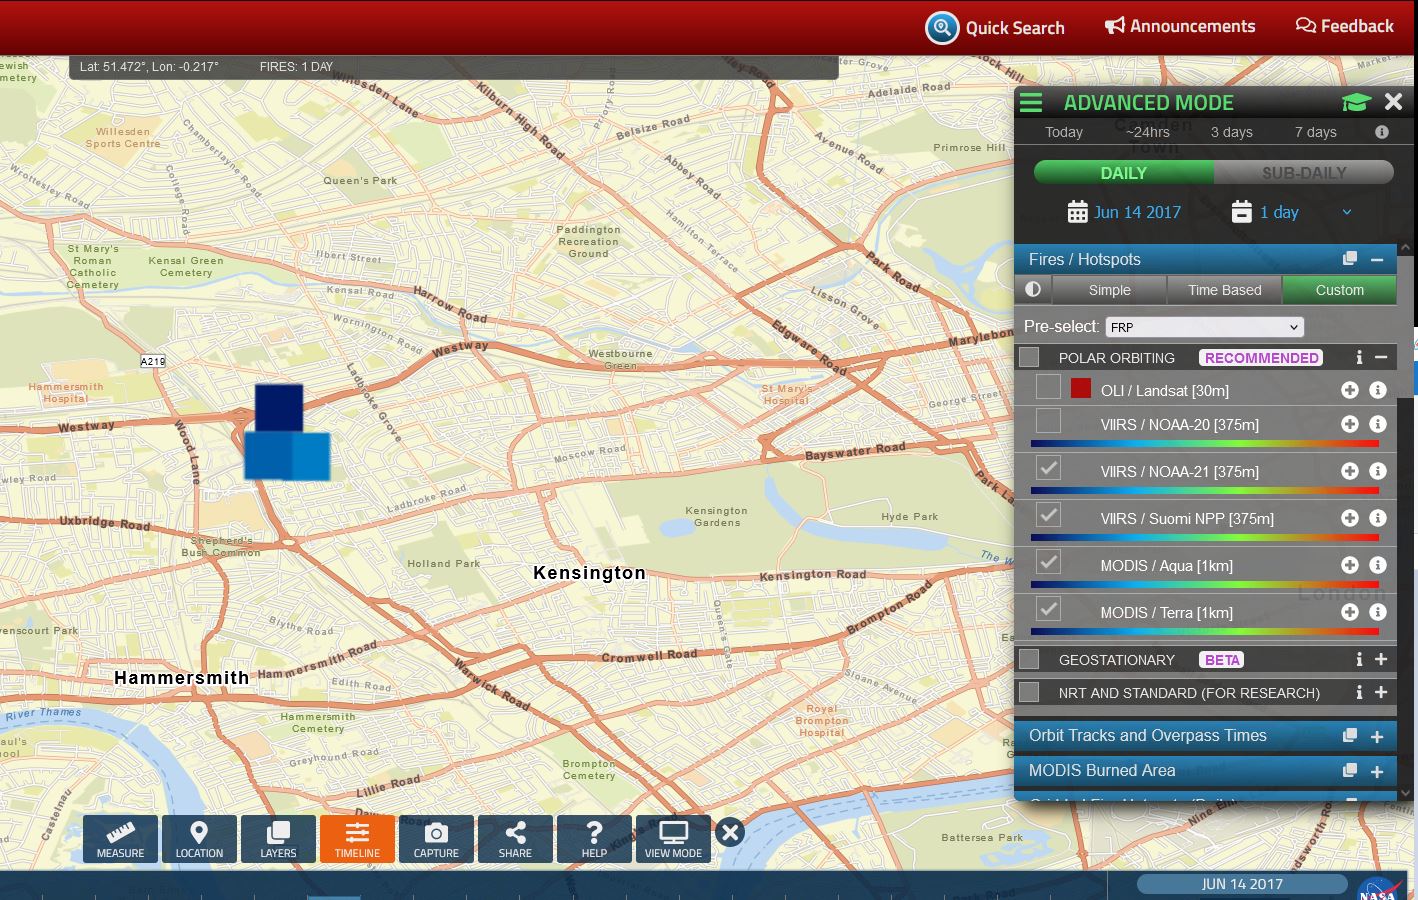Expand VIIRS / NOAA-21 plus icon
The width and height of the screenshot is (1418, 900).
coord(1350,471)
